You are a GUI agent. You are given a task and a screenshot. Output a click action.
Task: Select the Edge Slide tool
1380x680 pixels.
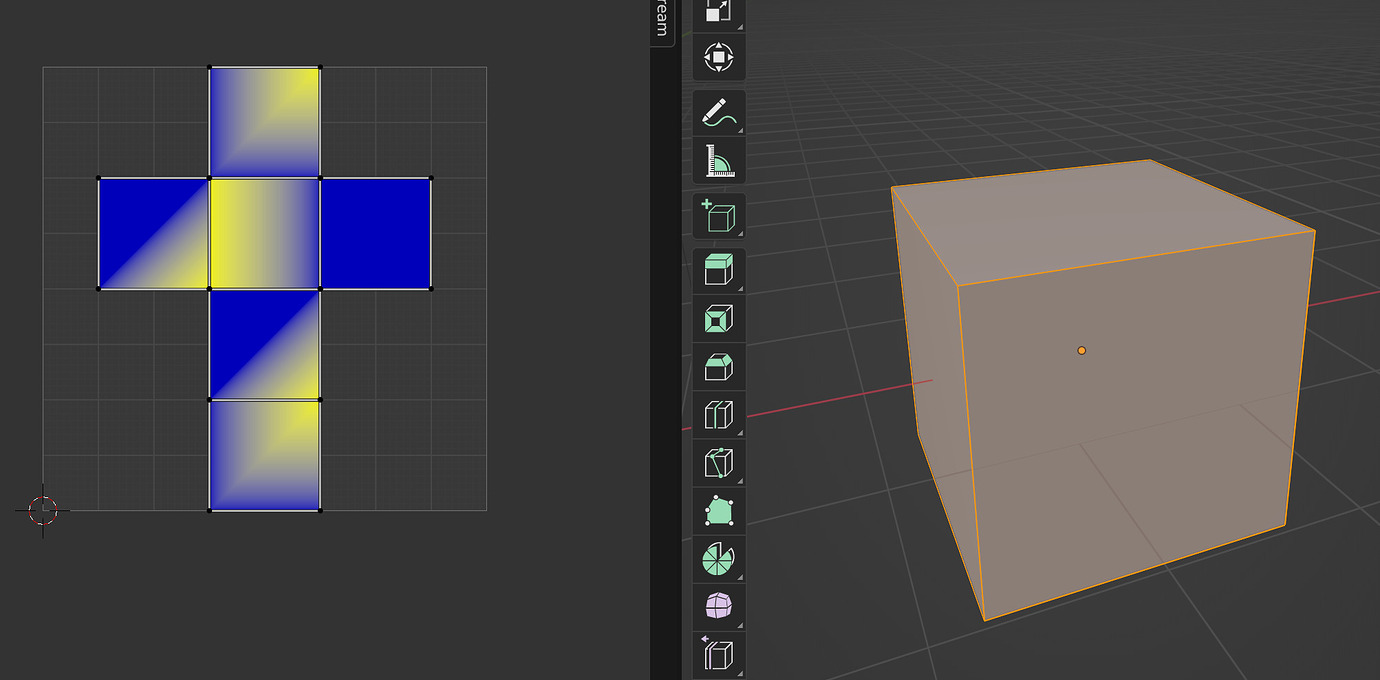718,652
